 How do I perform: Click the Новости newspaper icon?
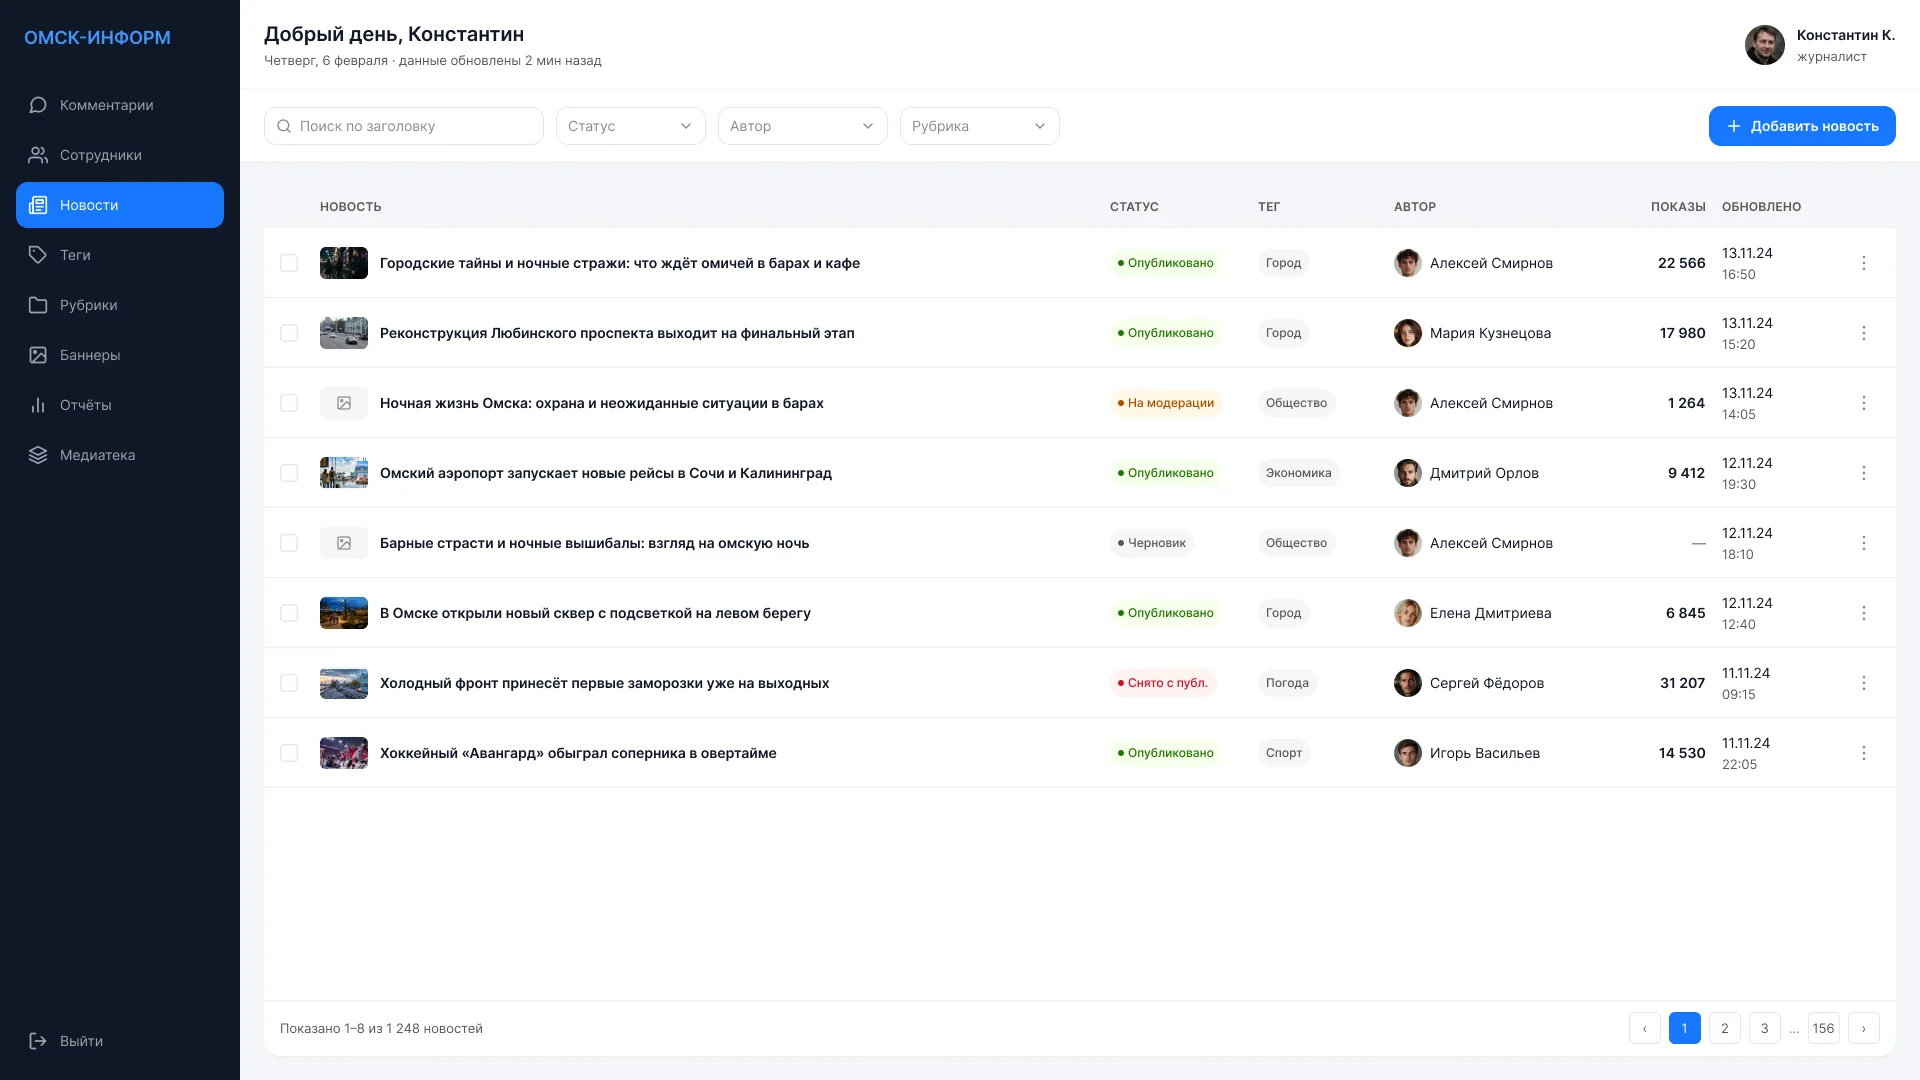tap(38, 205)
